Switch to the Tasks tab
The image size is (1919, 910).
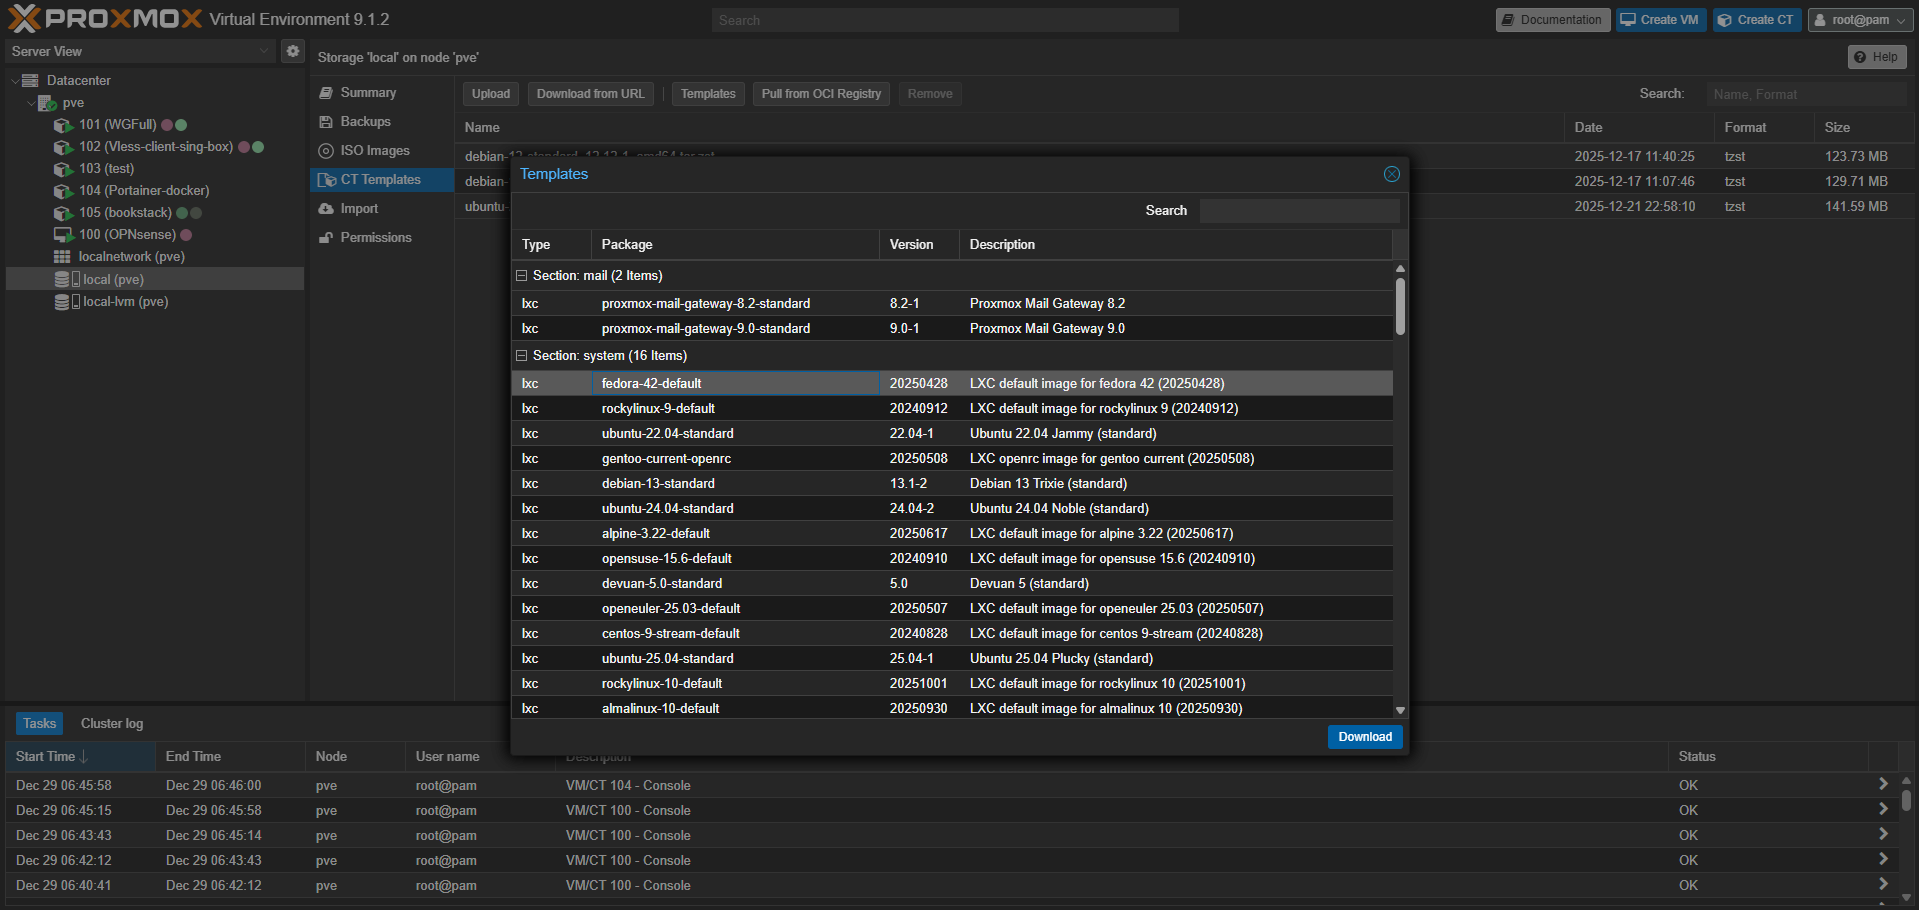[39, 723]
